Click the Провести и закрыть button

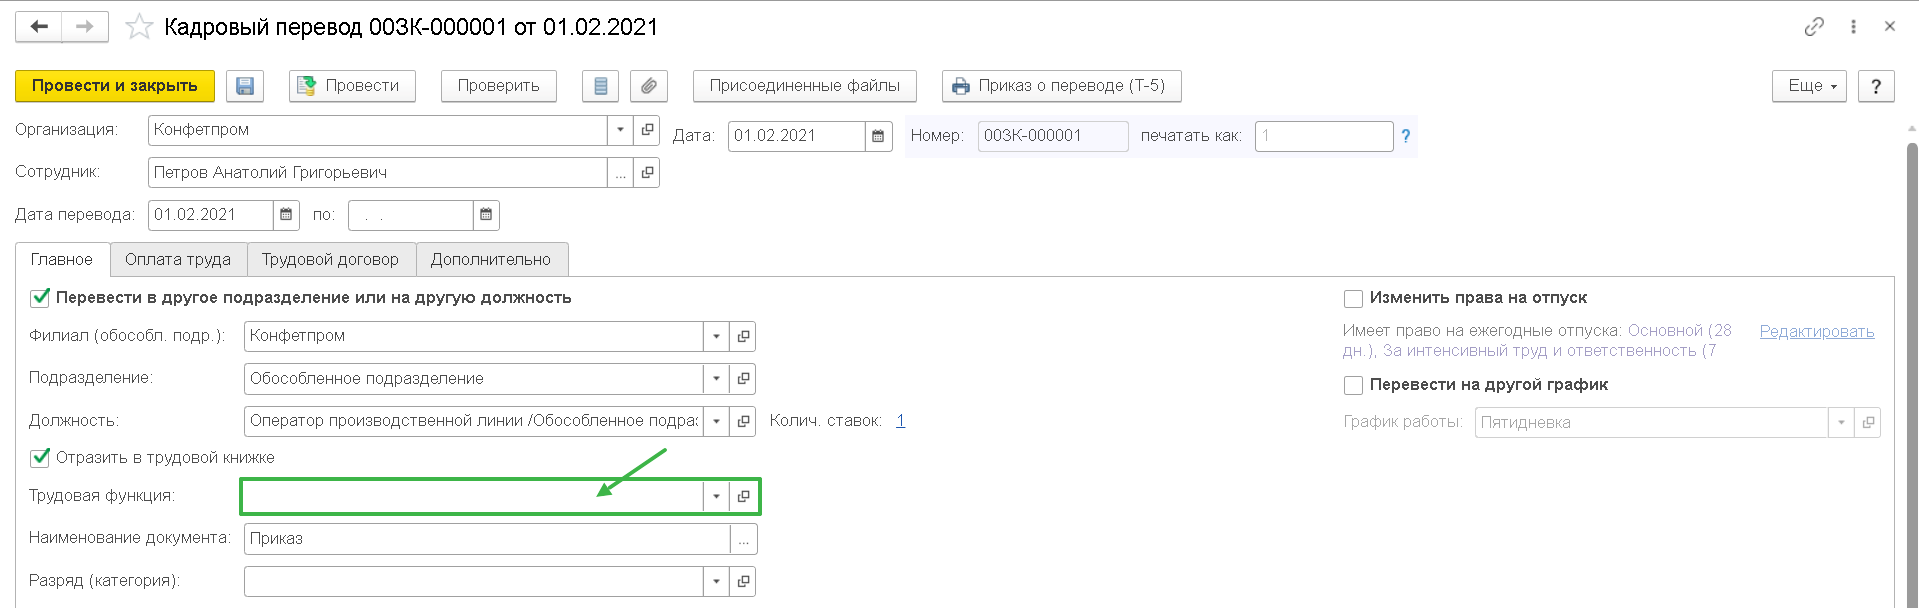(115, 86)
